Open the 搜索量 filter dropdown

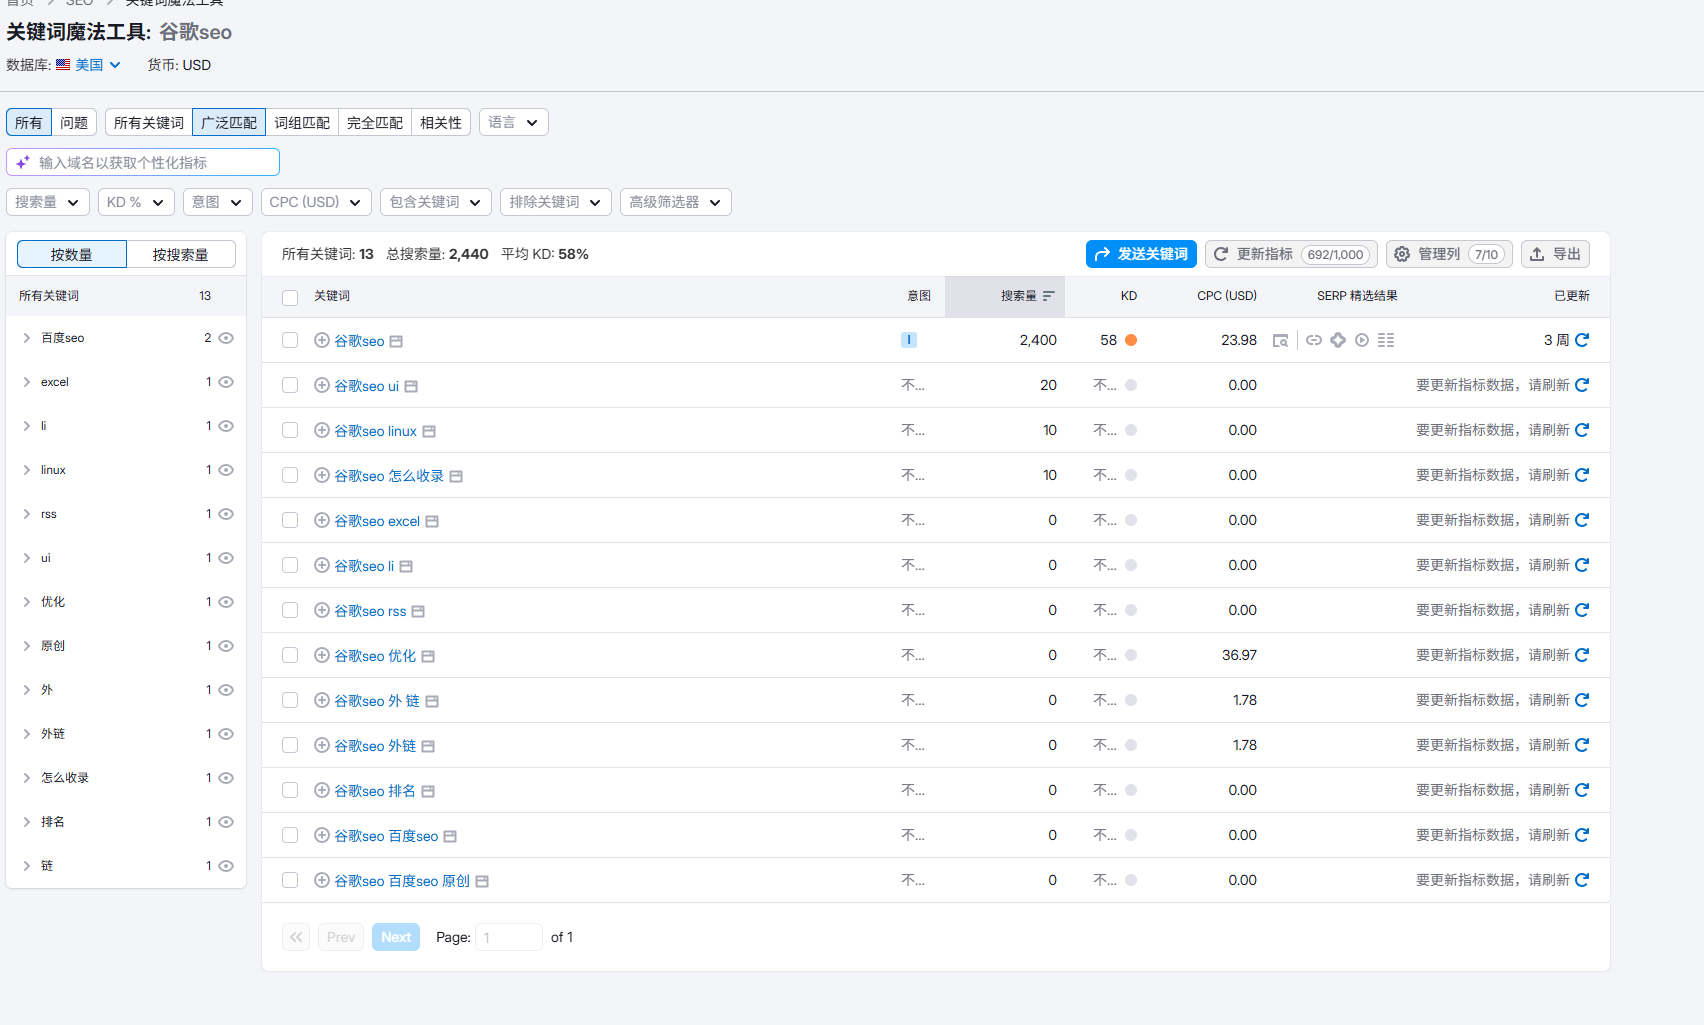pos(48,202)
